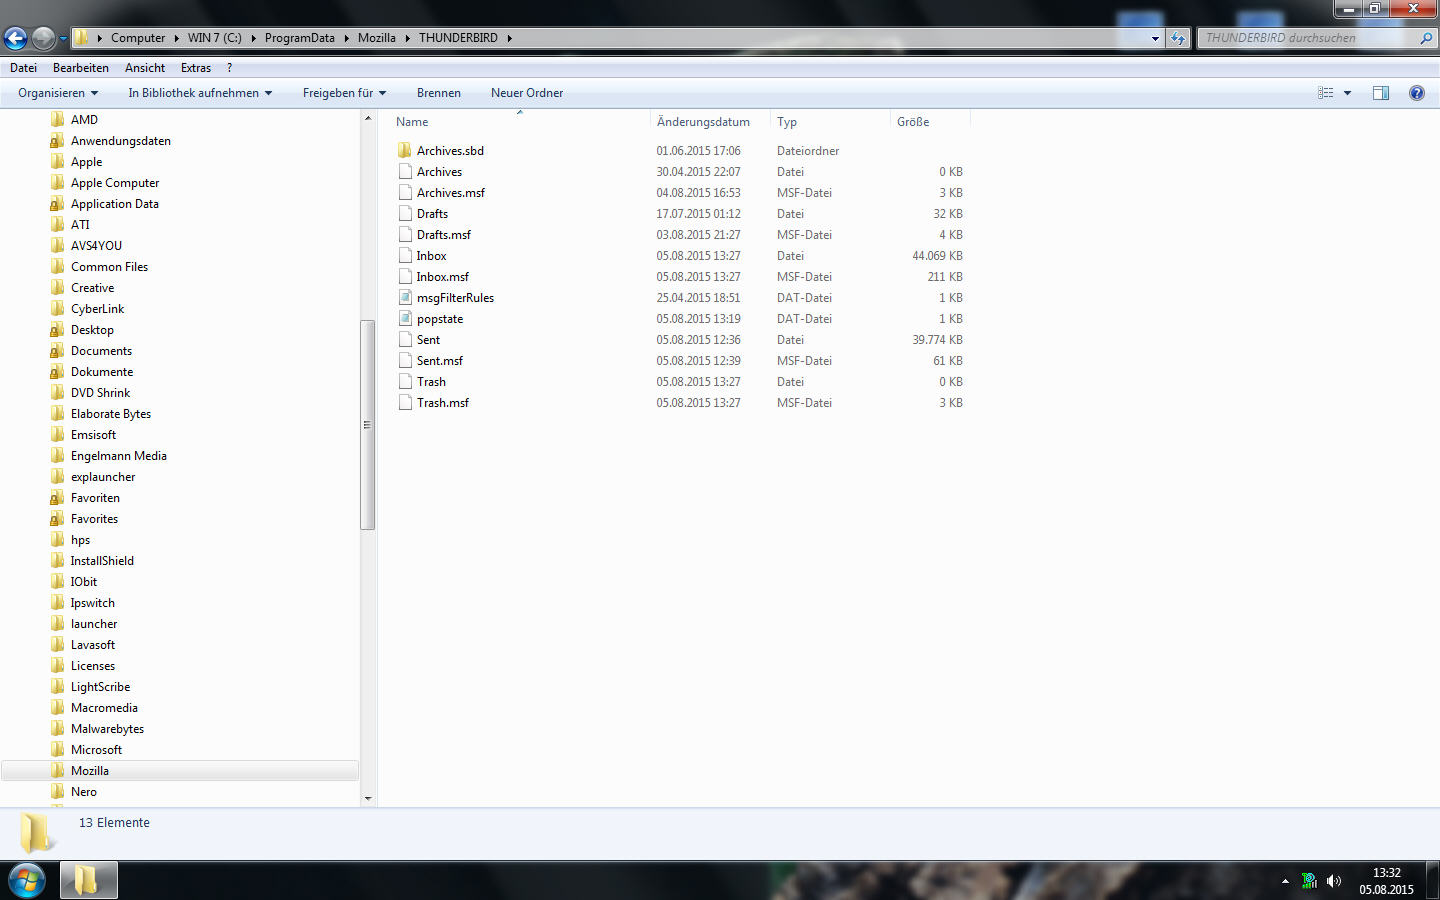The width and height of the screenshot is (1440, 900).
Task: Open the Extras menu
Action: tap(196, 68)
